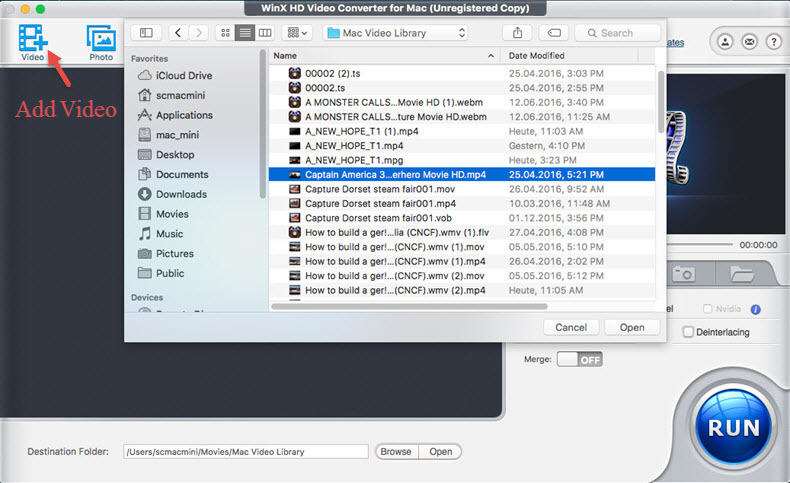Go back in the file dialog
The height and width of the screenshot is (483, 790).
[178, 33]
